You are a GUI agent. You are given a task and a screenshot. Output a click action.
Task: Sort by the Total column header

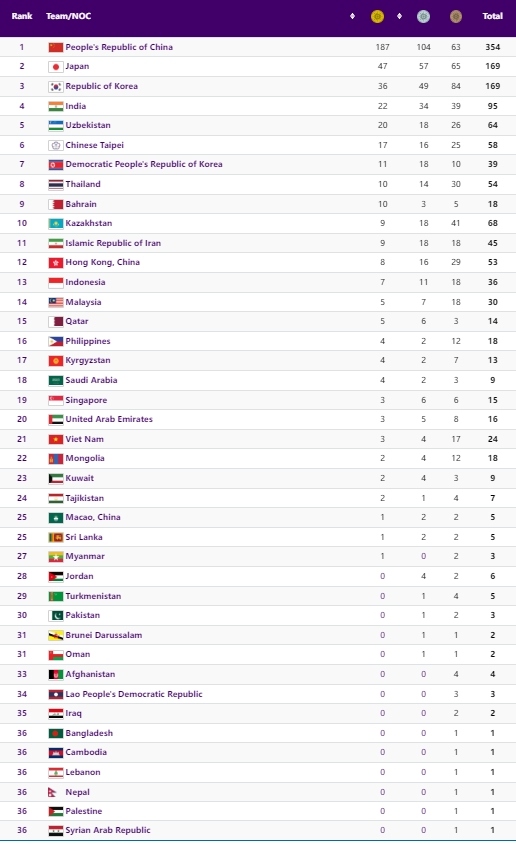tap(492, 16)
